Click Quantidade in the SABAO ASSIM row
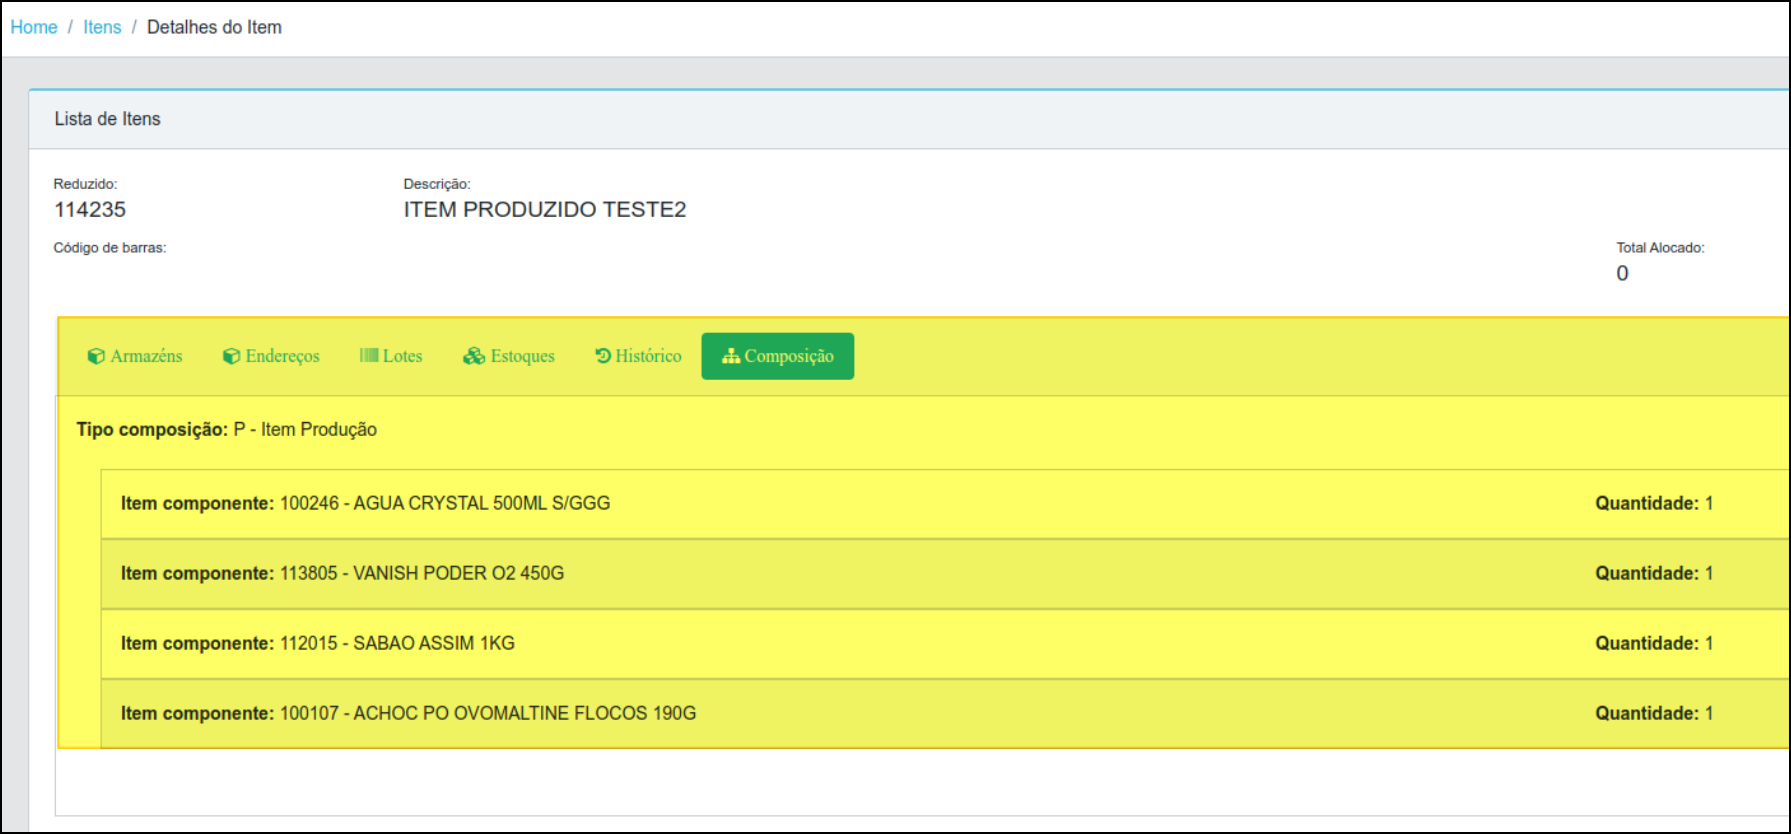The width and height of the screenshot is (1791, 834). tap(1654, 644)
